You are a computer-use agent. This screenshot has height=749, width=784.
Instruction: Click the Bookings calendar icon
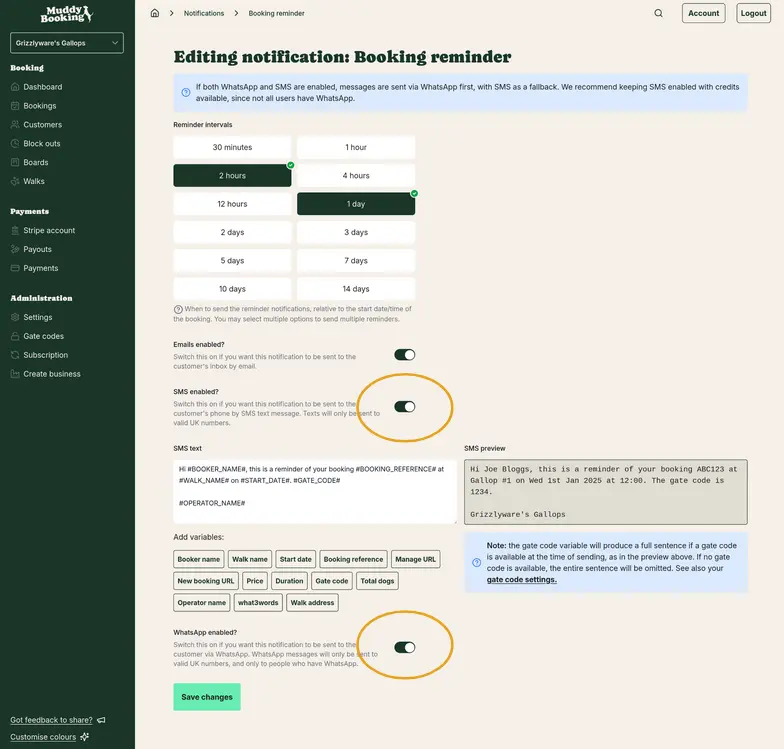[15, 106]
